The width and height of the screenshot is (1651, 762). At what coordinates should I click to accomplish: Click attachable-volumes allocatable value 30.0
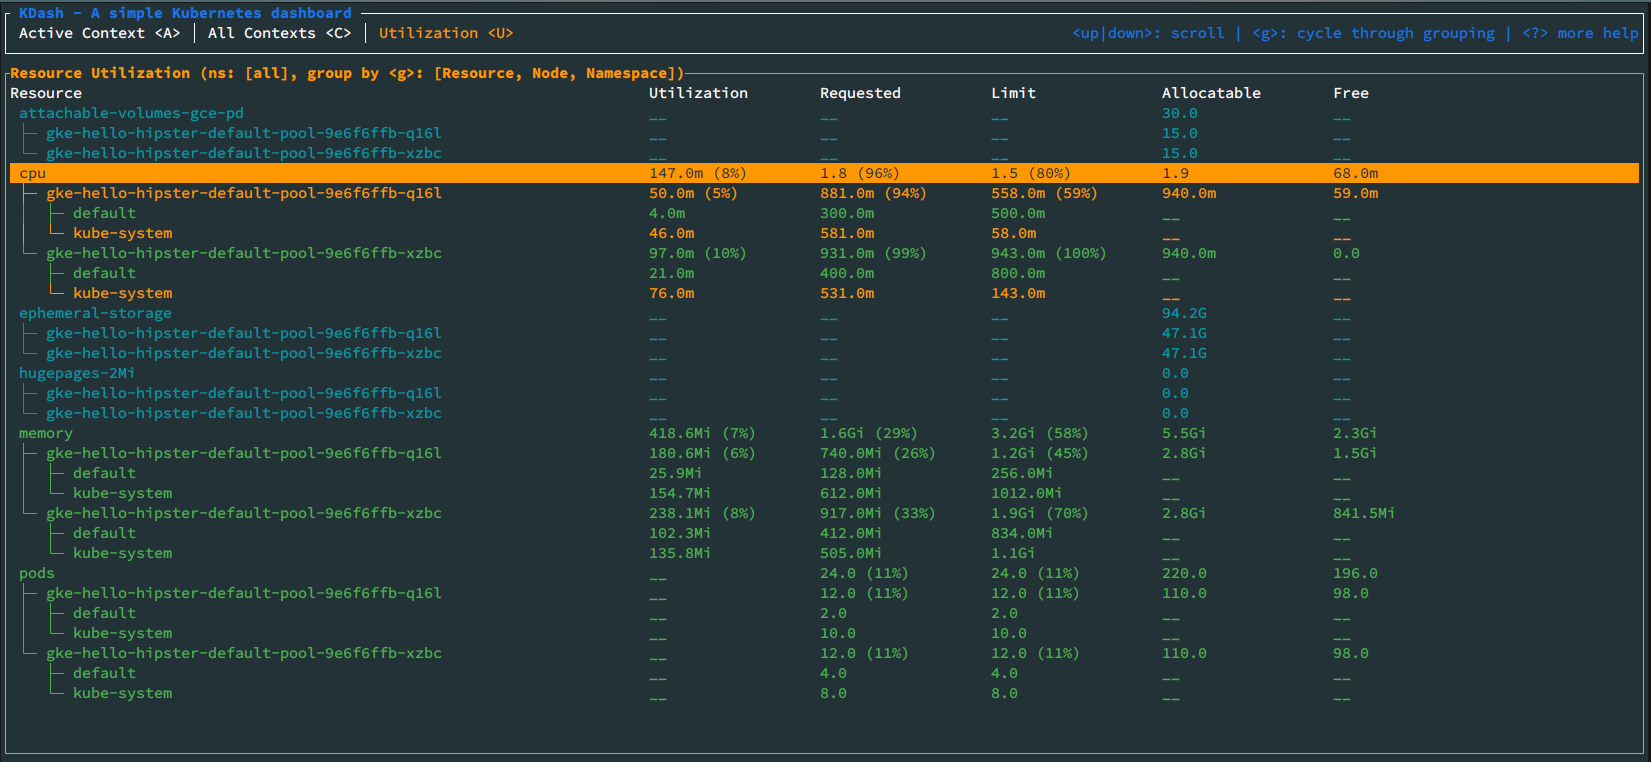tap(1180, 113)
